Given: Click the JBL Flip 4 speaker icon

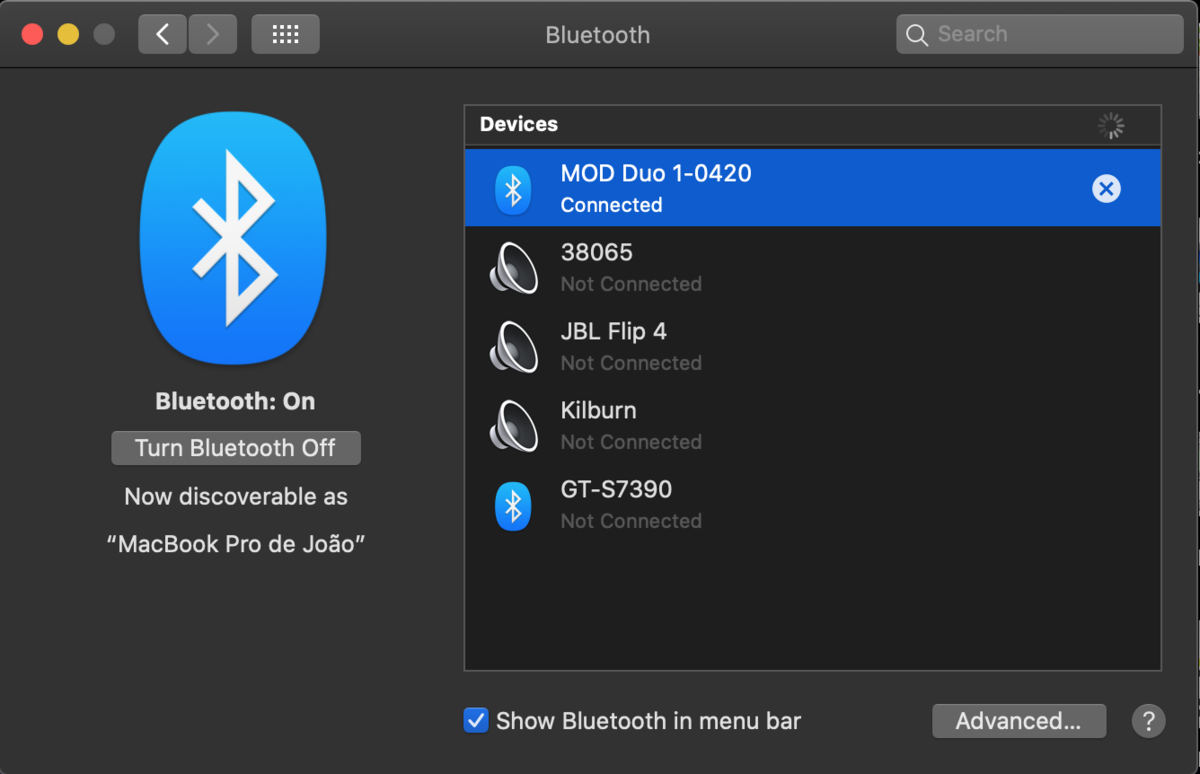Looking at the screenshot, I should [513, 347].
